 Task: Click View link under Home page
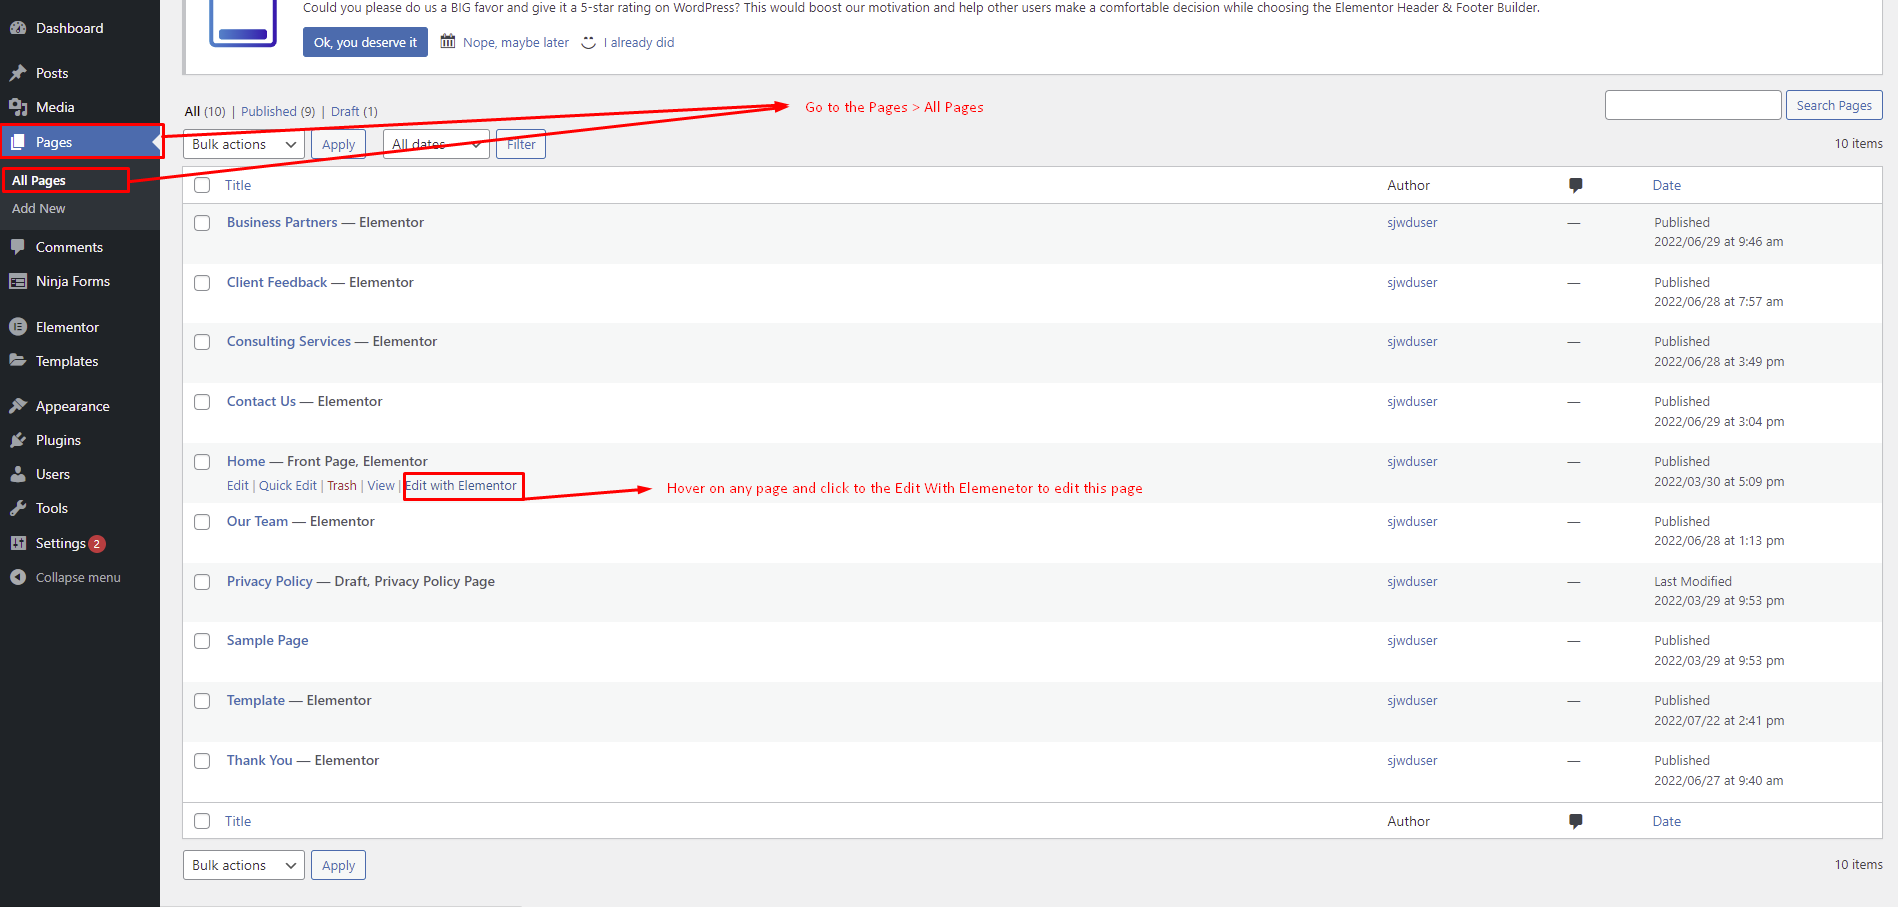[381, 485]
